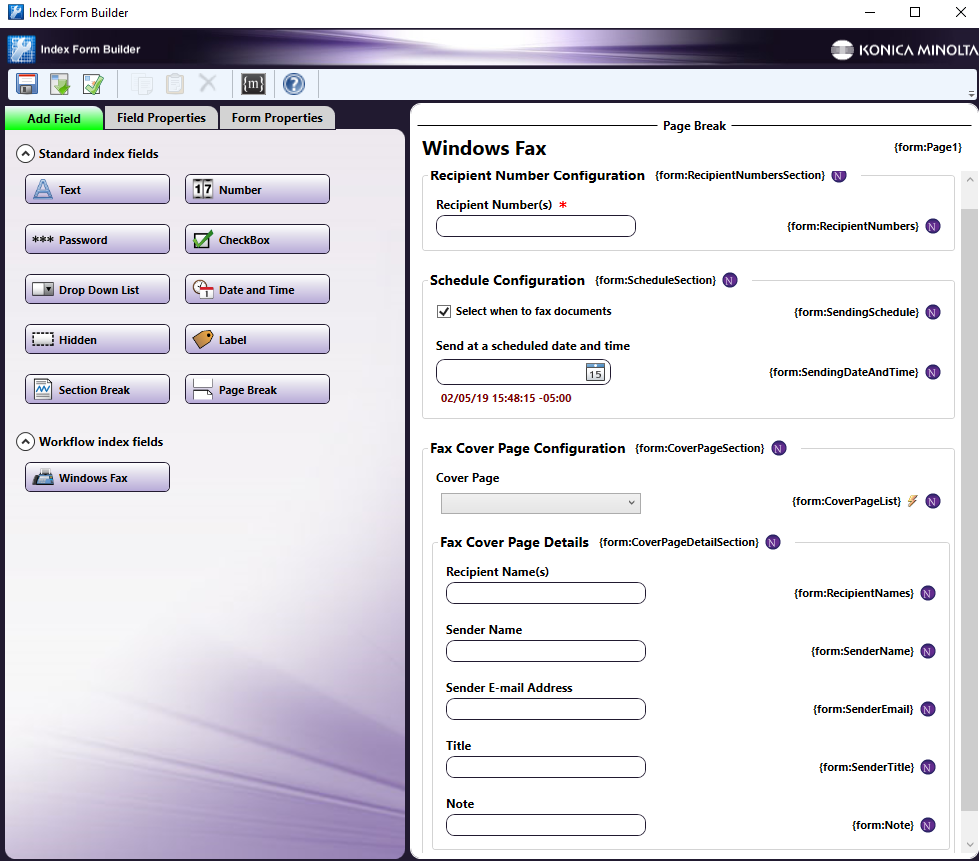Click the Recipient Number(s) input field

pos(536,226)
